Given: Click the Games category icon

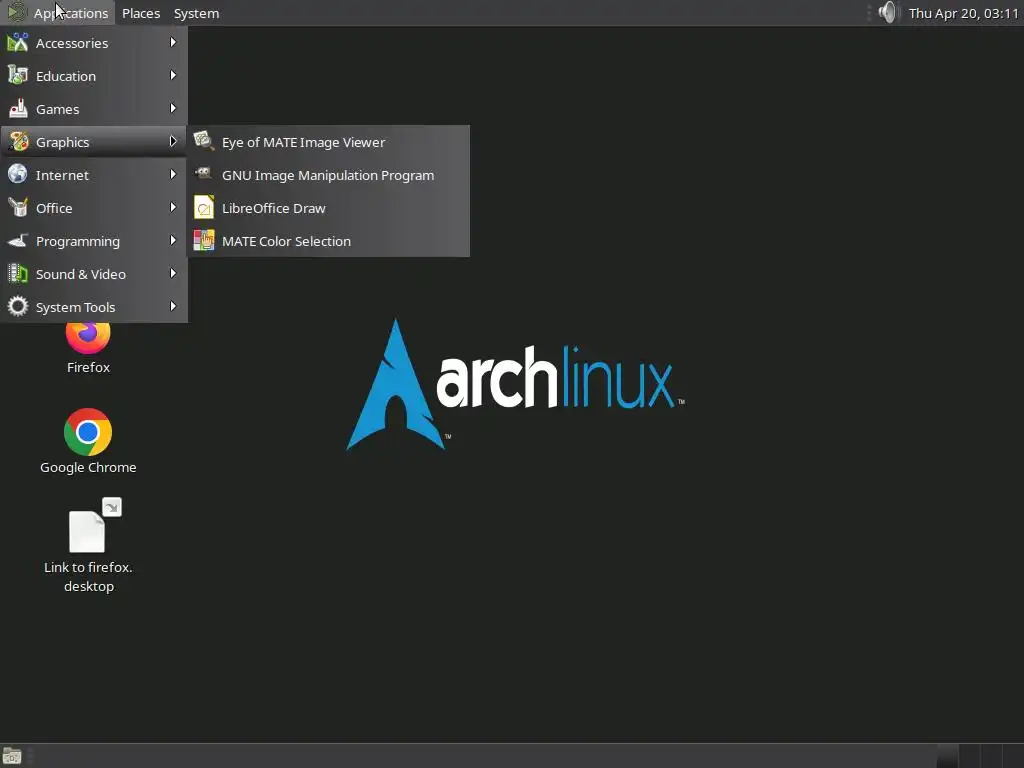Looking at the screenshot, I should (18, 109).
